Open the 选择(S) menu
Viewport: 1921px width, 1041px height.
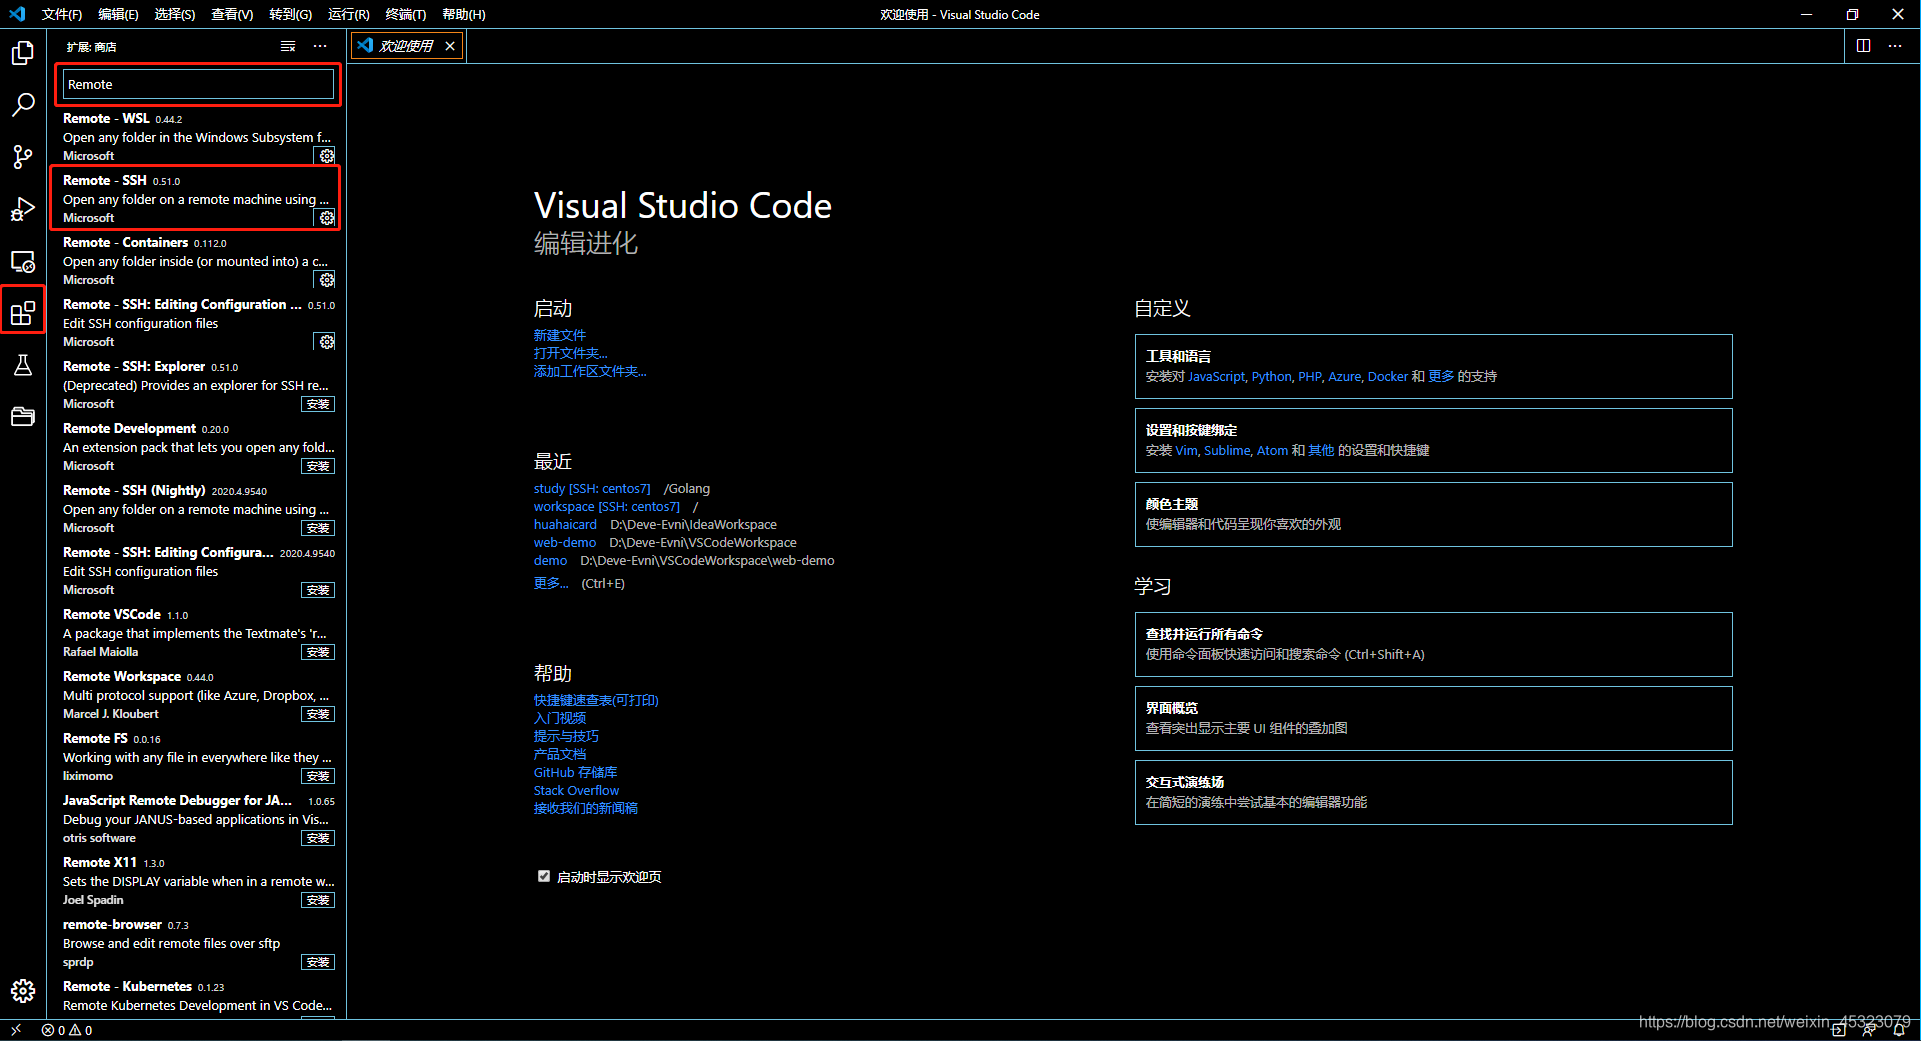coord(175,14)
